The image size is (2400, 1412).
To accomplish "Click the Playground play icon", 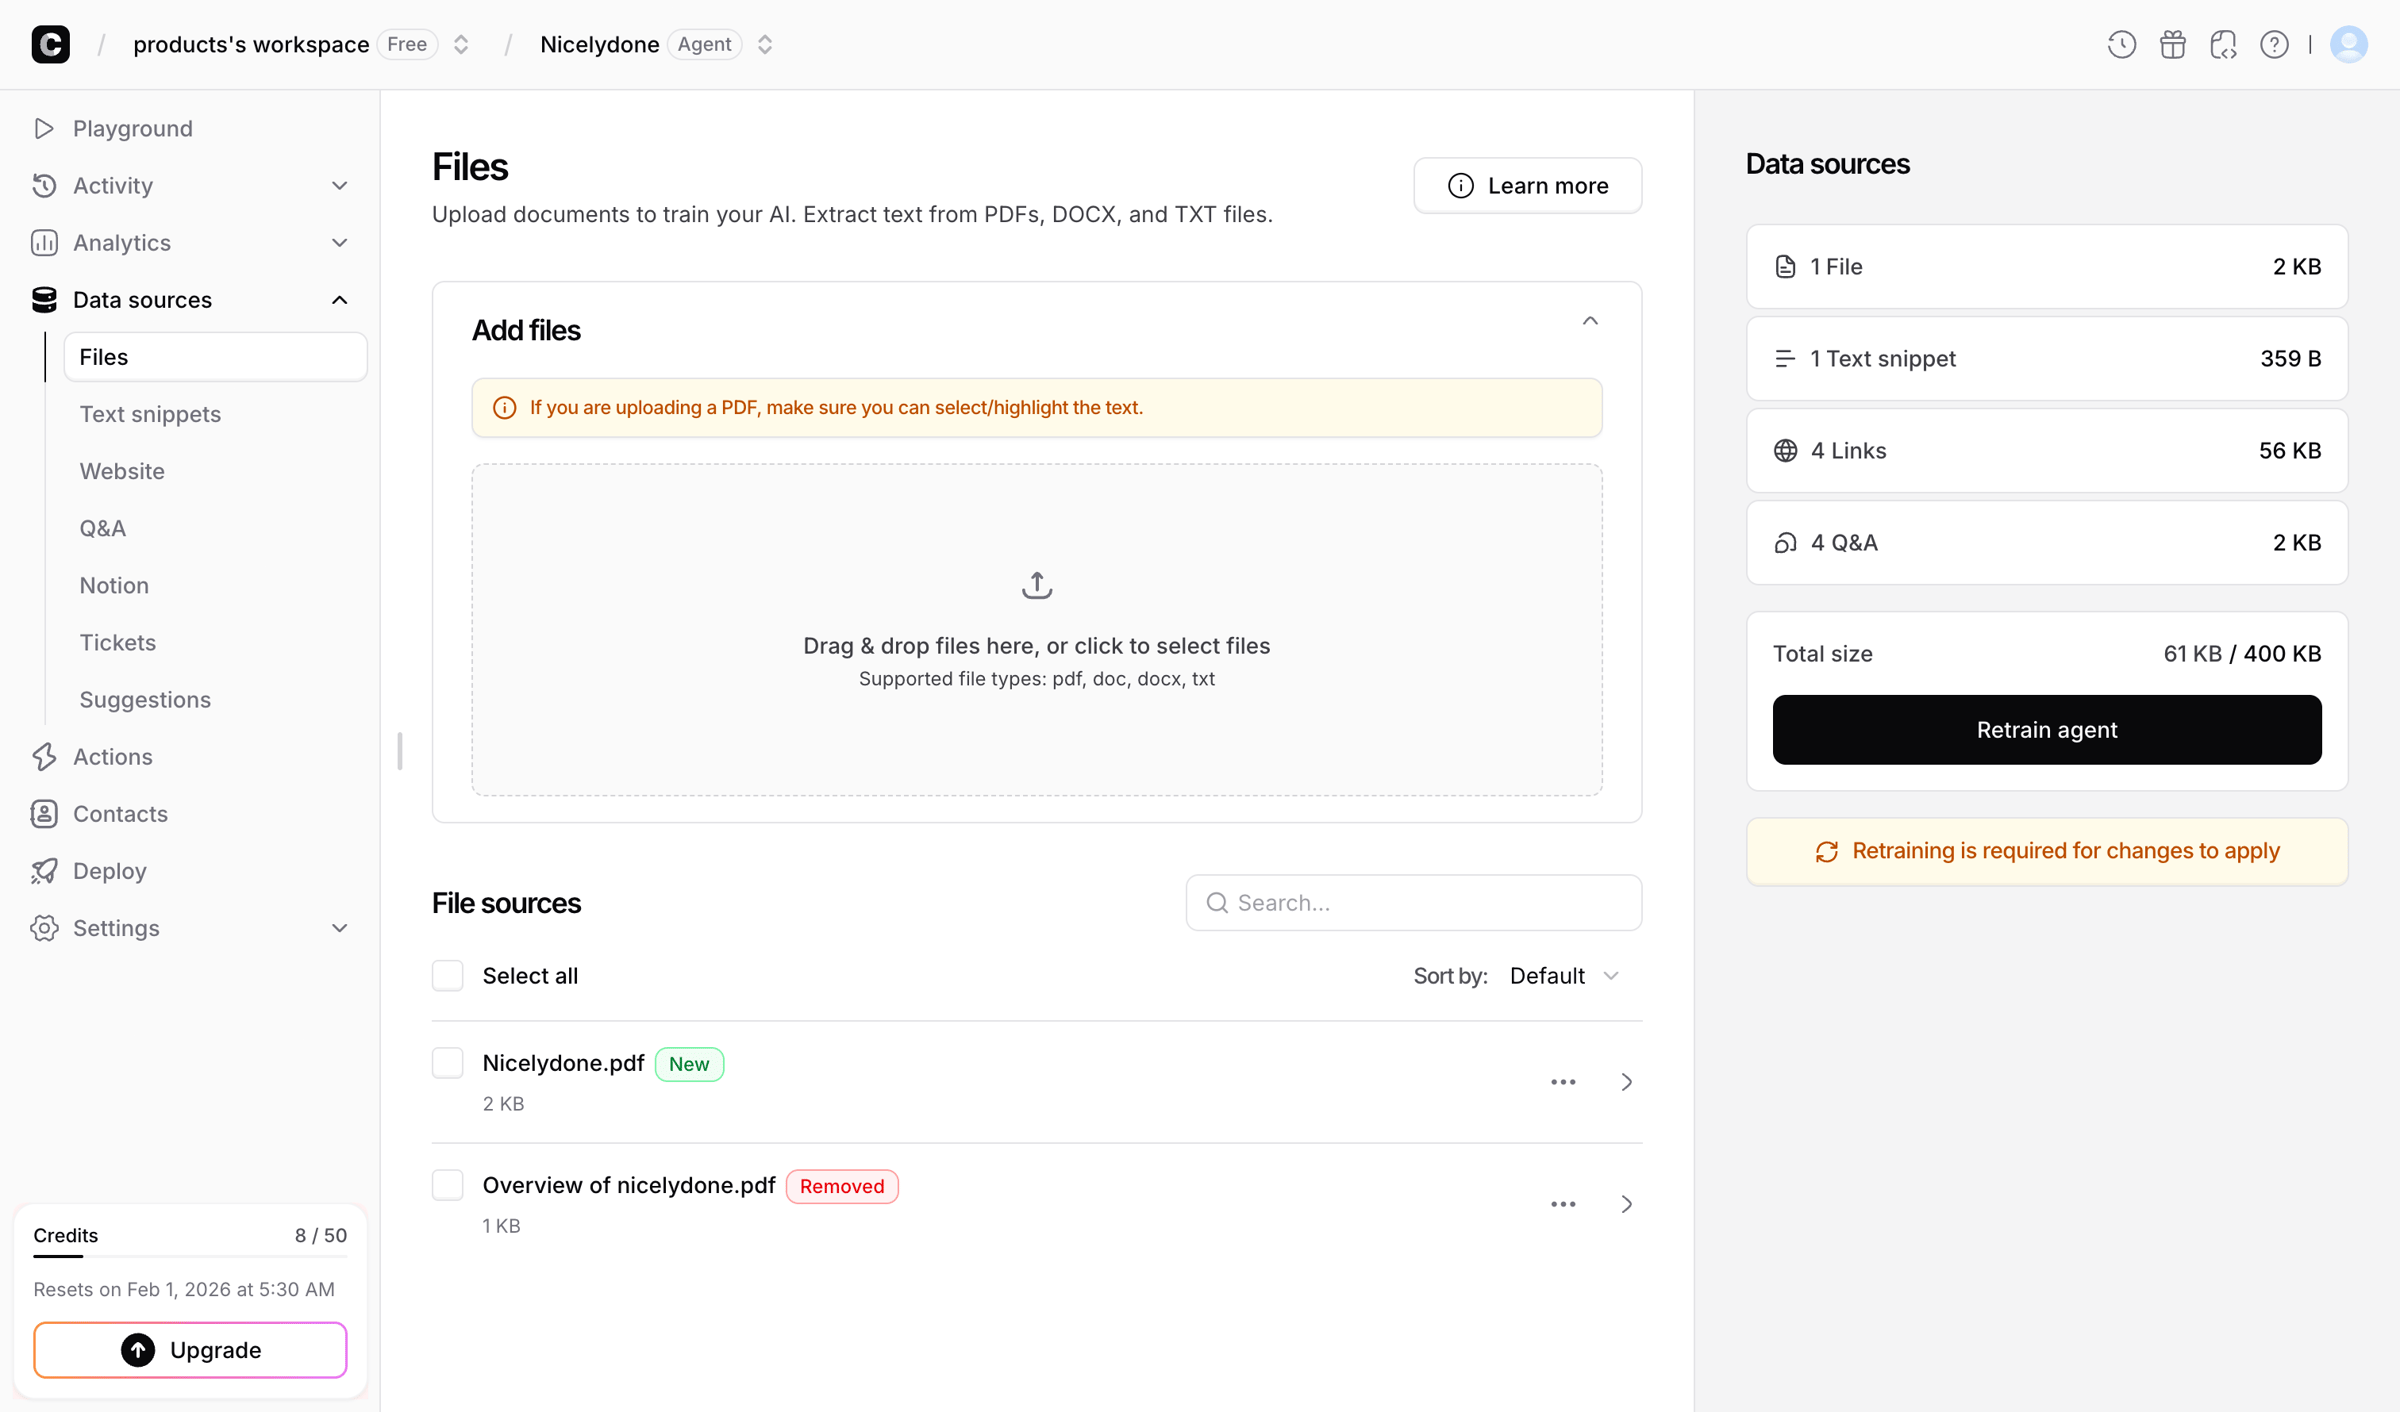I will (43, 128).
